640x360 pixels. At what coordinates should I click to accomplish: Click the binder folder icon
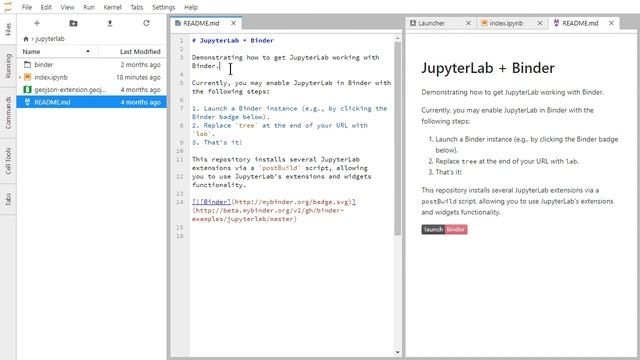[27, 64]
